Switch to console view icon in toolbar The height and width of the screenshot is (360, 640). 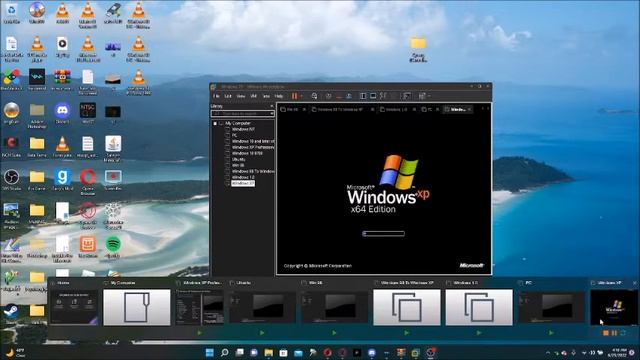[x=407, y=96]
